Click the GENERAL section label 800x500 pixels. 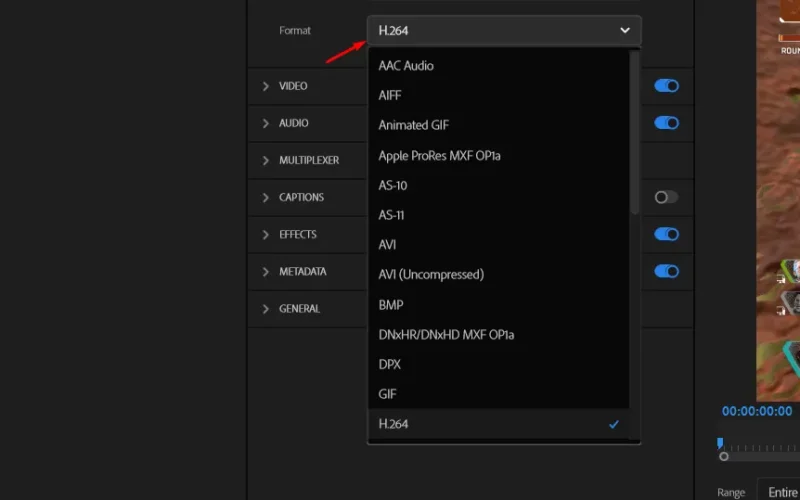(299, 309)
